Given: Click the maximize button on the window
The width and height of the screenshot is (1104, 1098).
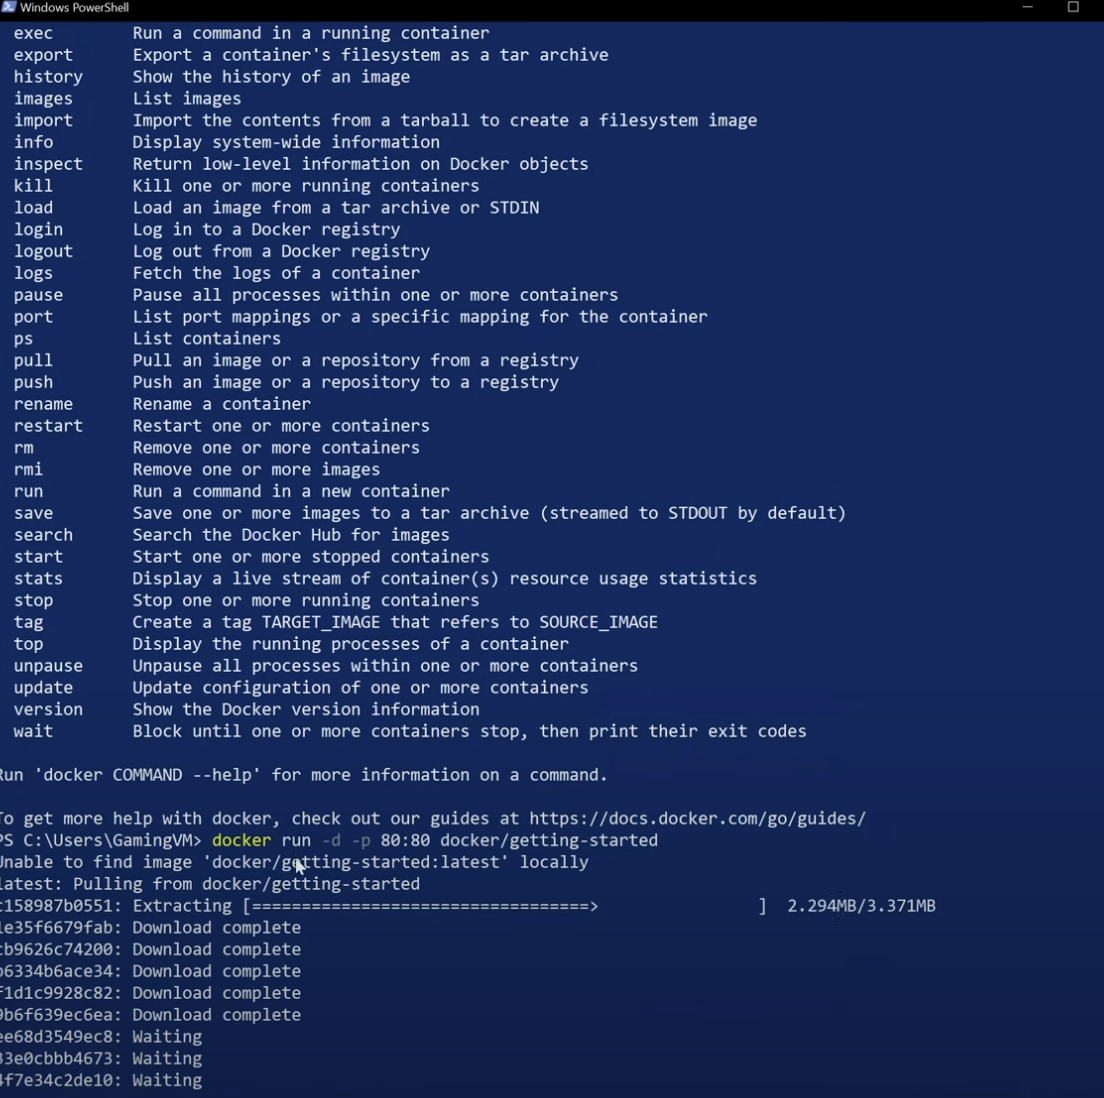Looking at the screenshot, I should tap(1073, 8).
